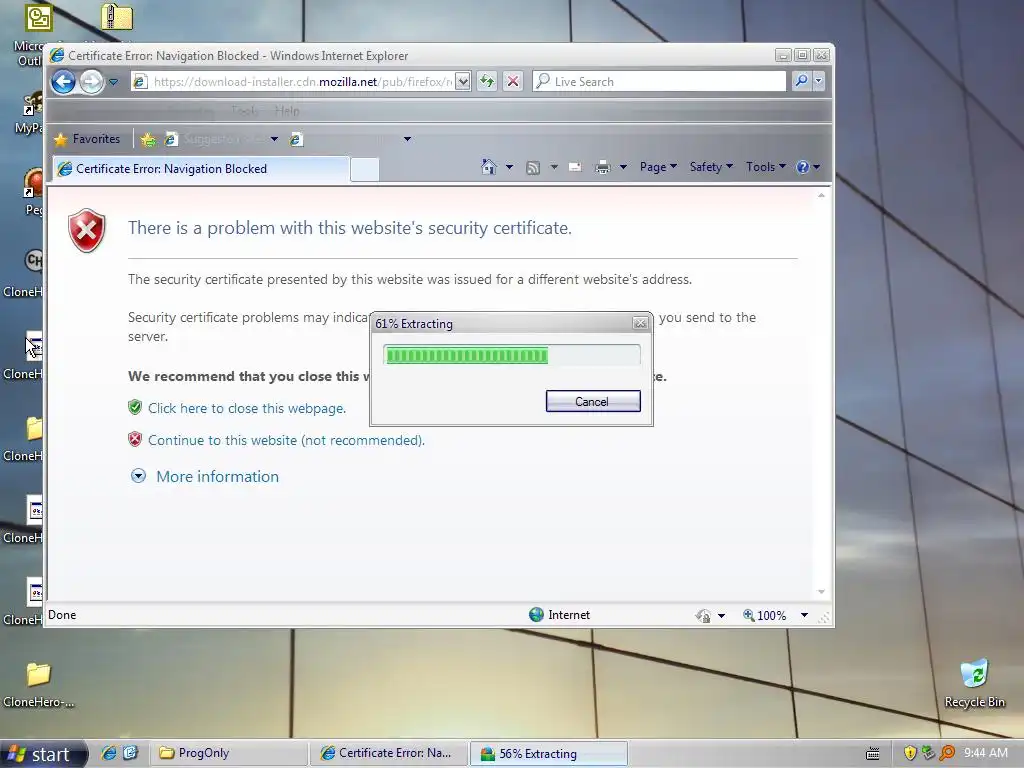Screen dimensions: 1024x768
Task: Click the Read Mail envelope icon
Action: [x=575, y=167]
